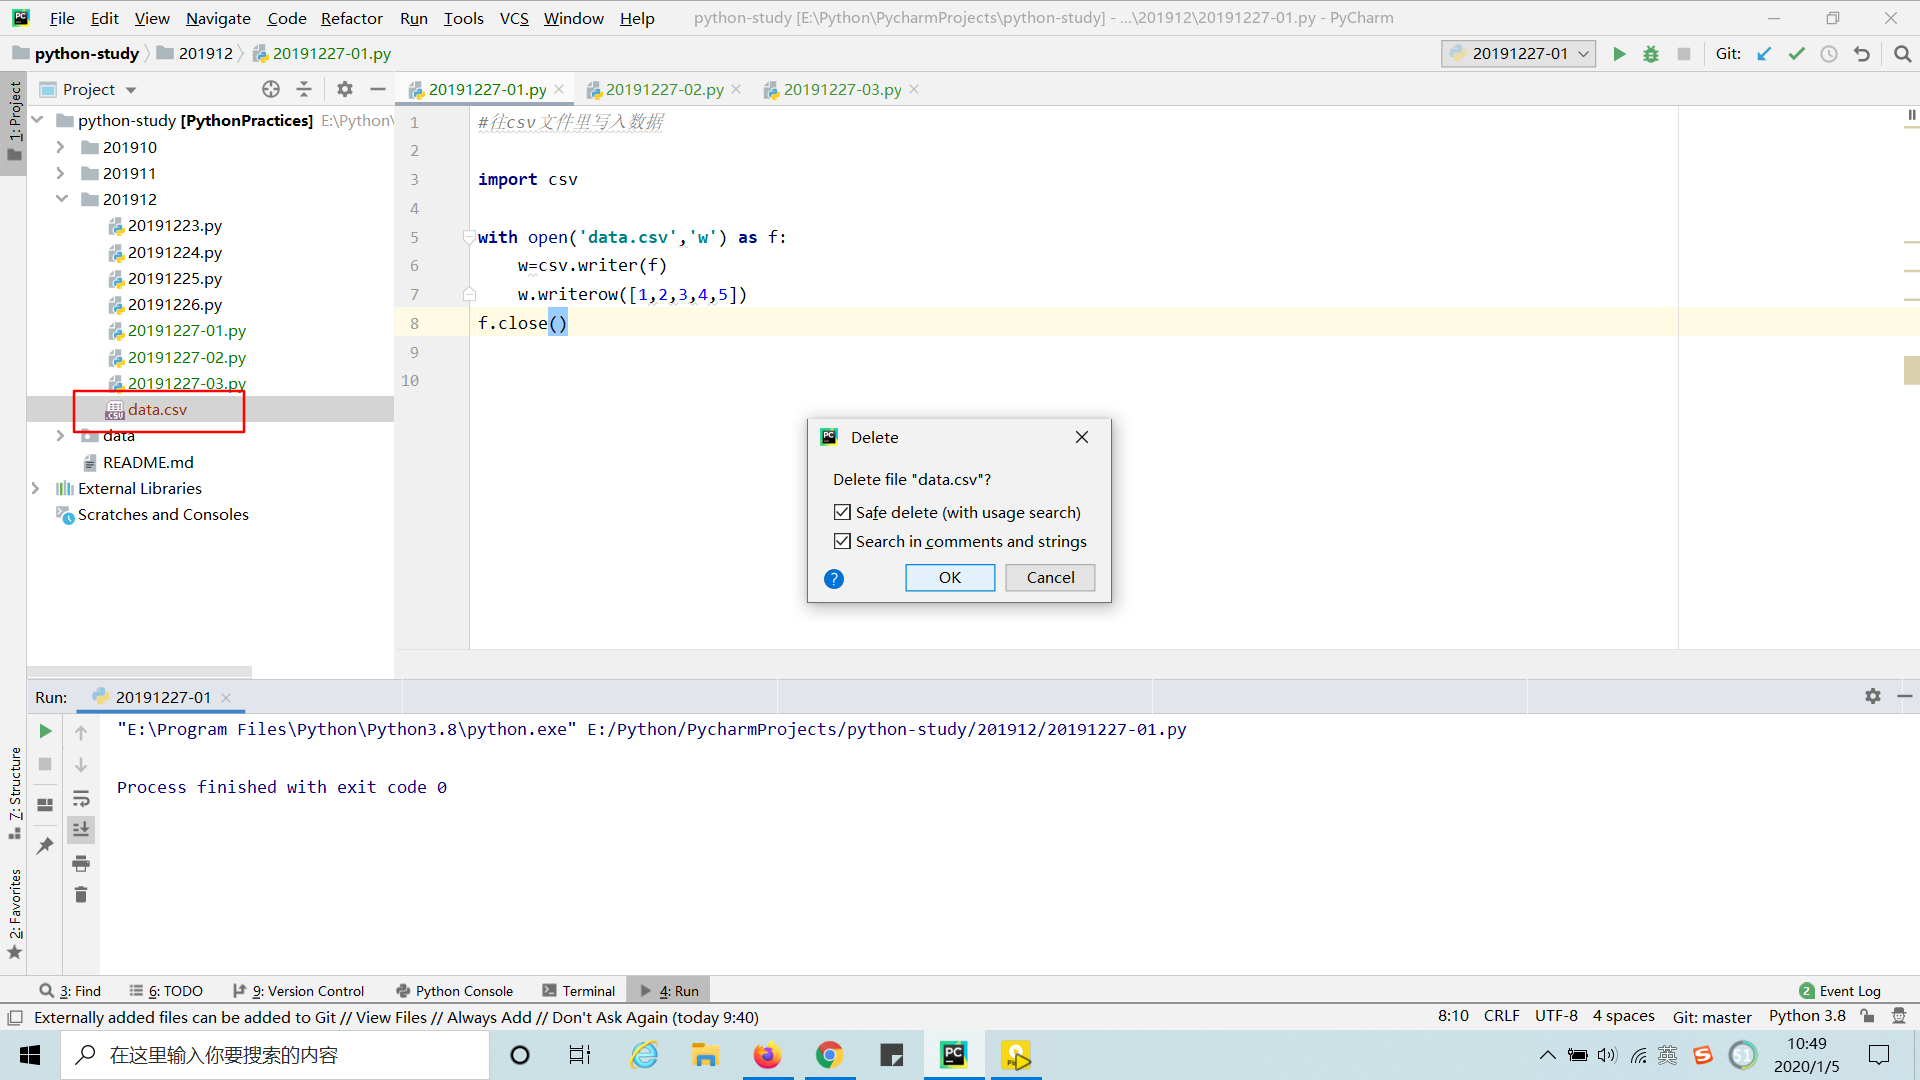Cancel the Delete dialog

[1050, 577]
